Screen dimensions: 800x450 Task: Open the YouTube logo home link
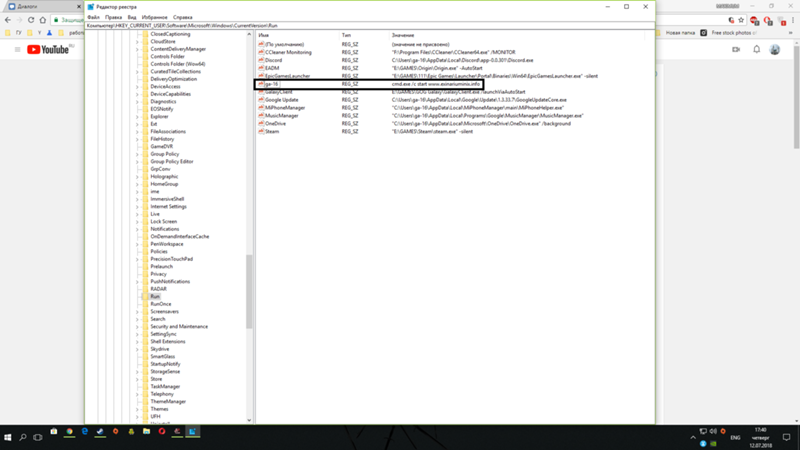(48, 49)
